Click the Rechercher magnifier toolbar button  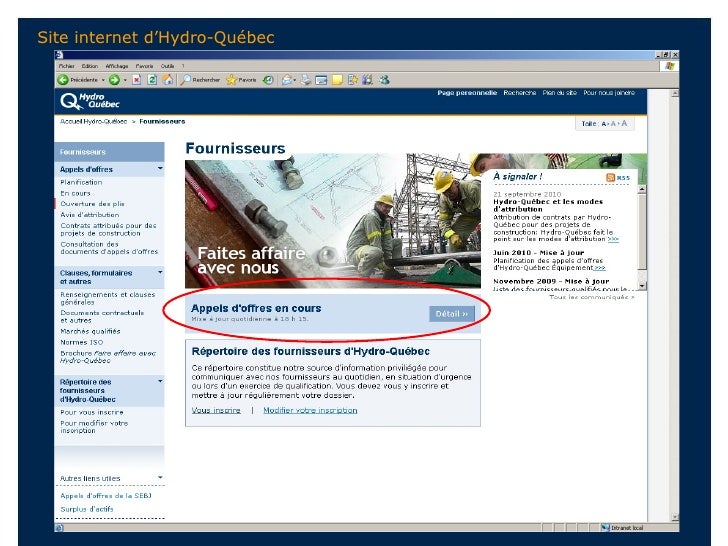200,80
